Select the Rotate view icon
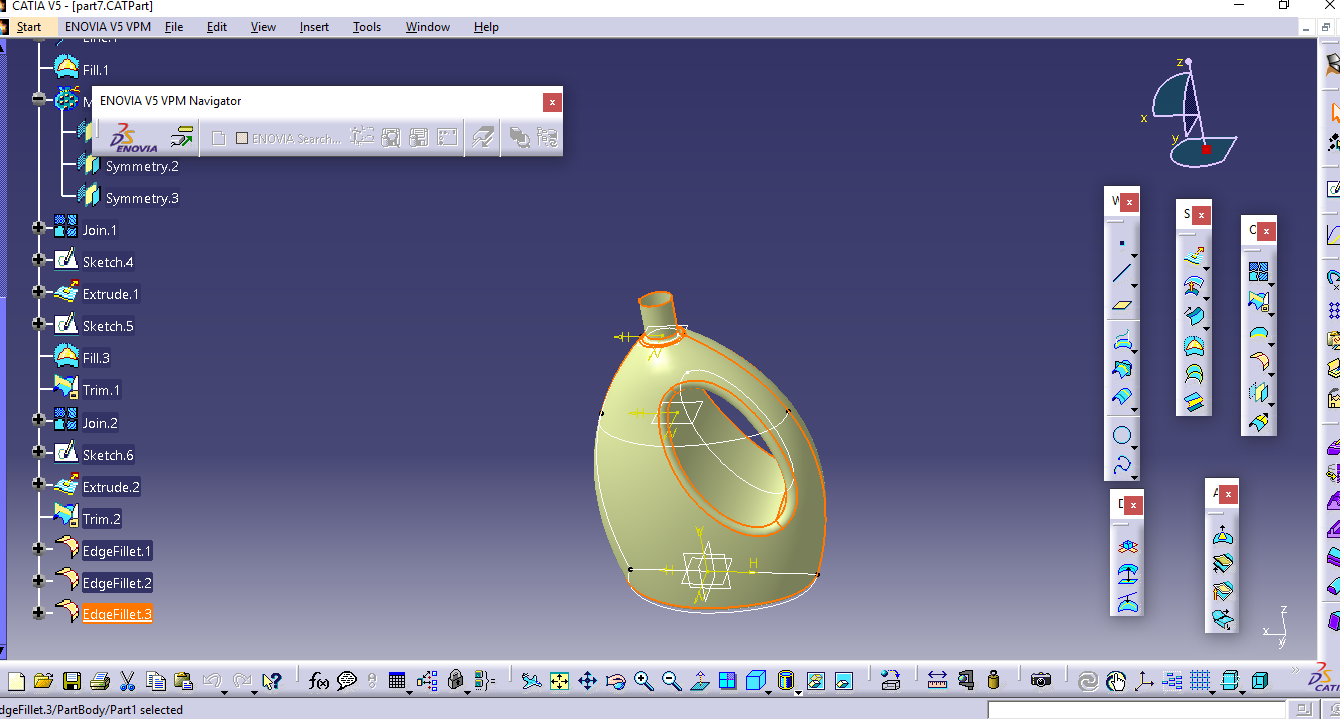1340x719 pixels. click(x=615, y=681)
